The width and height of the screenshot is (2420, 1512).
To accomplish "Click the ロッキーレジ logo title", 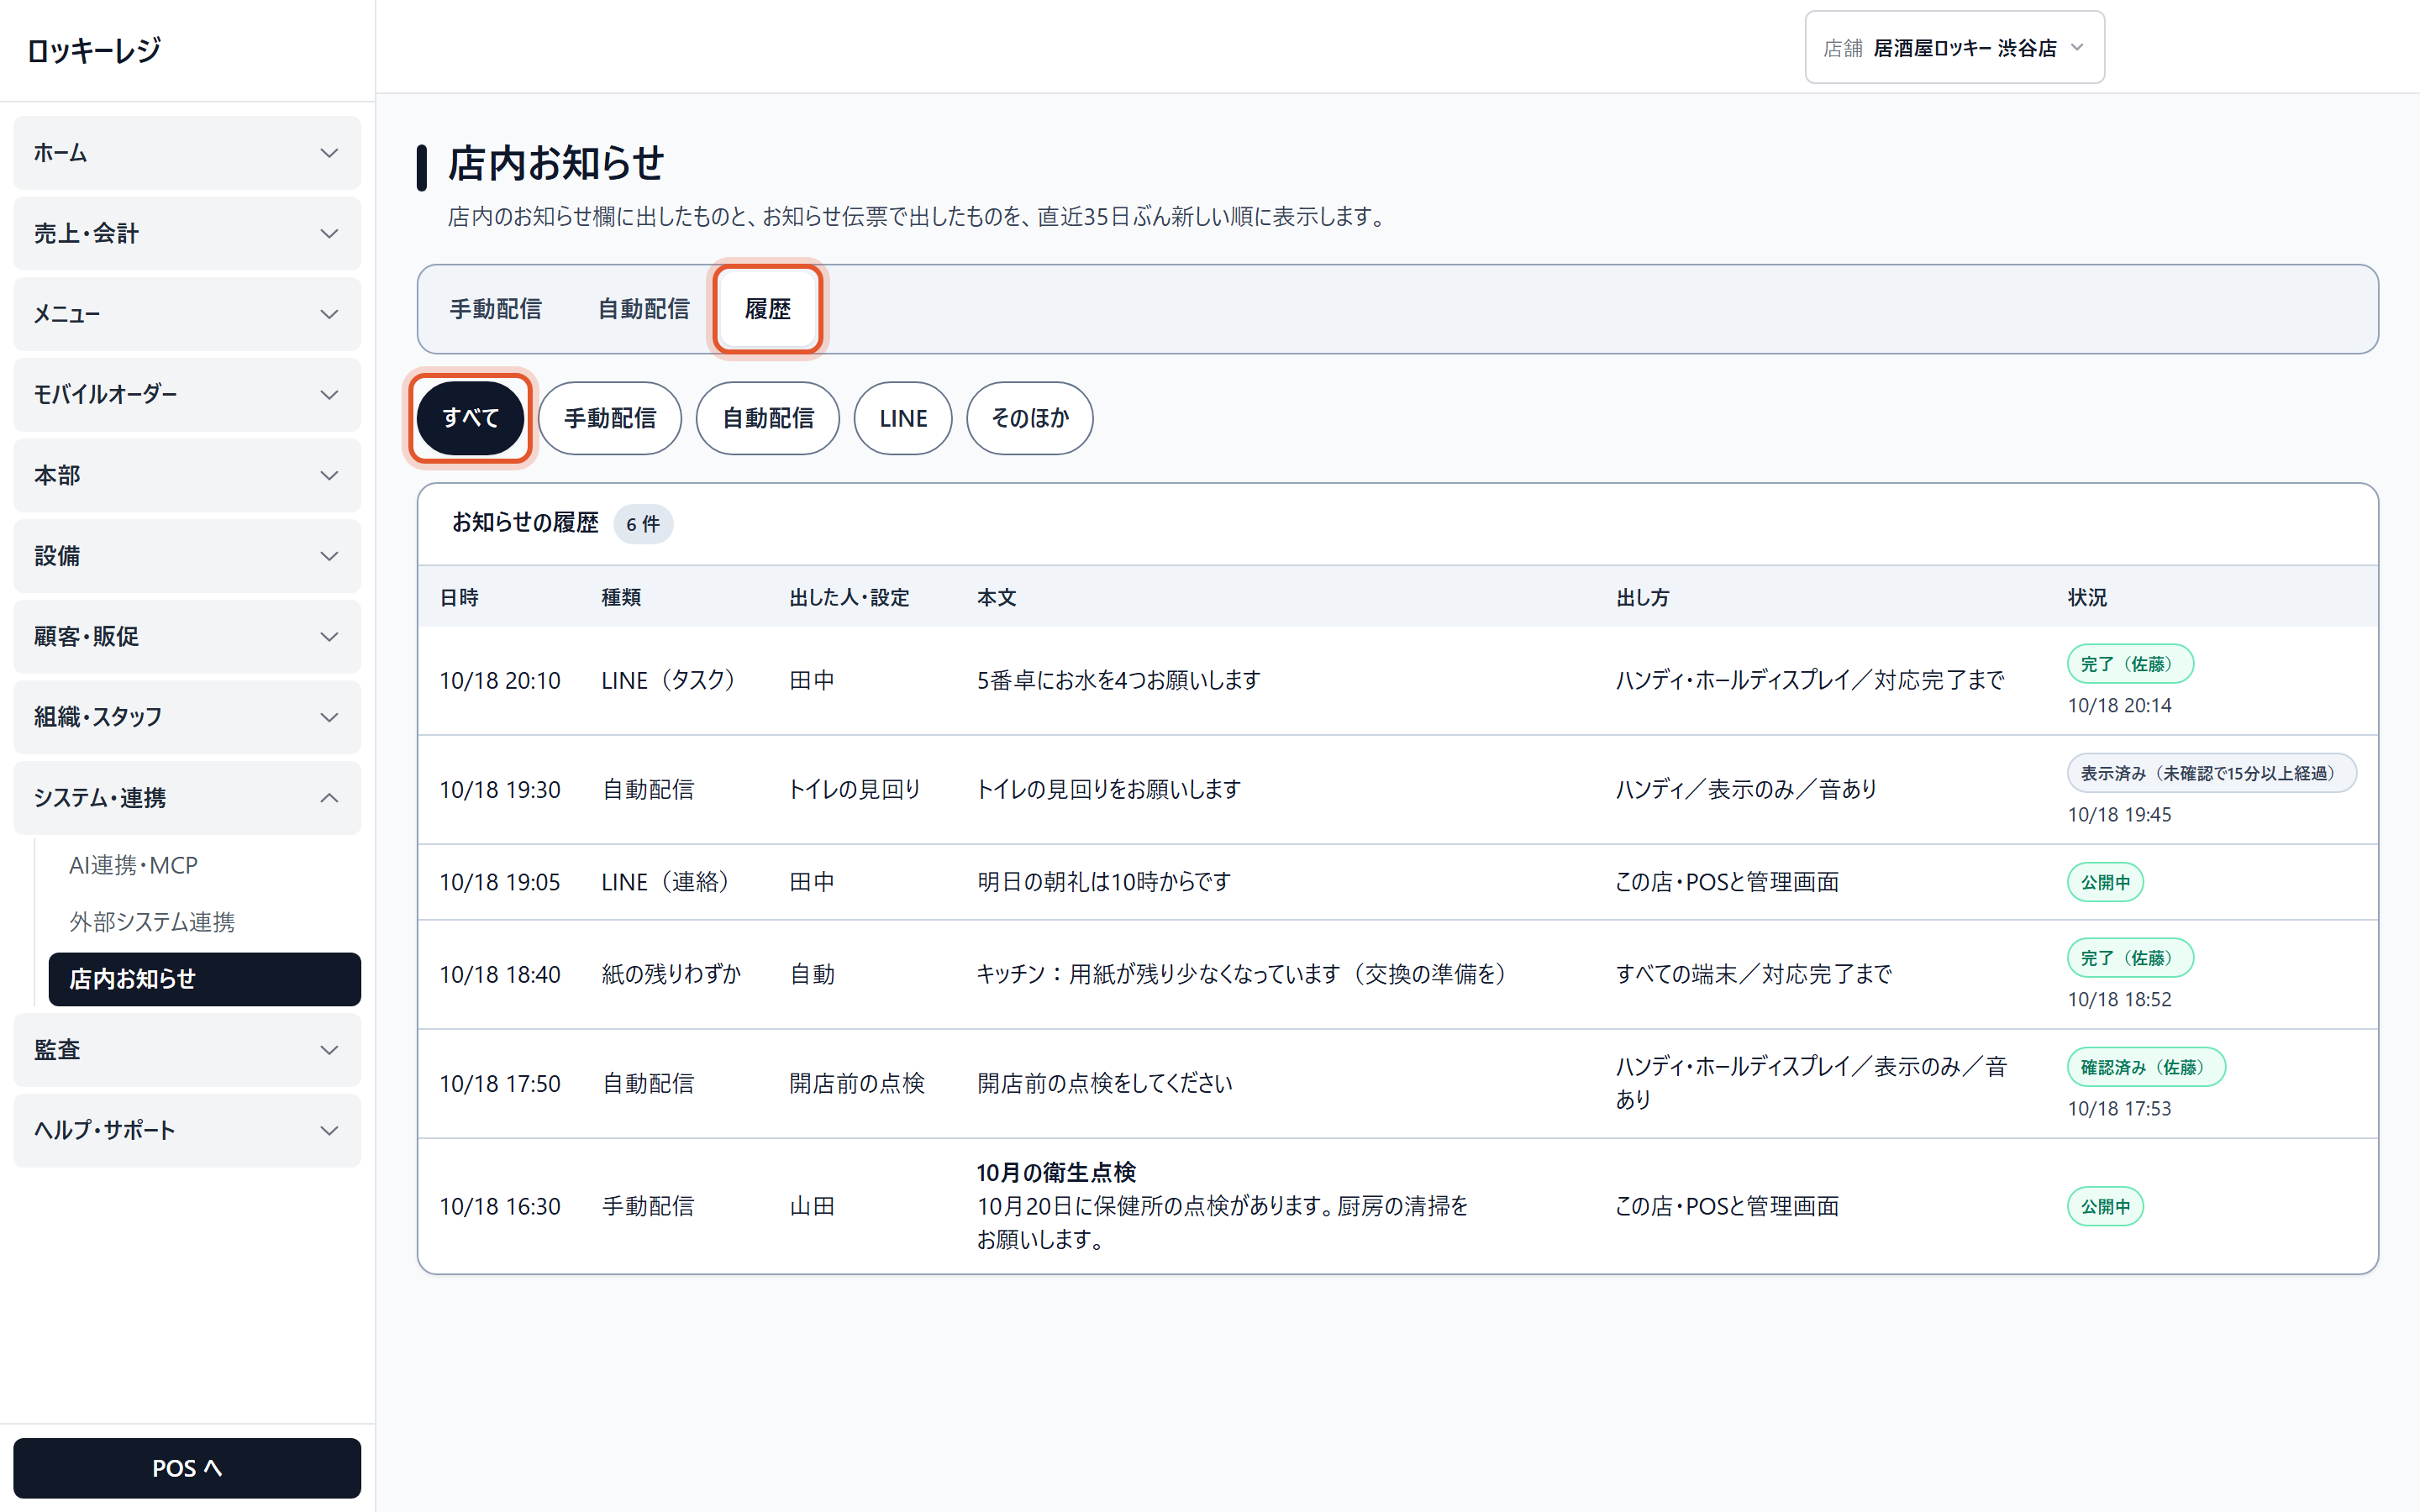I will coord(93,50).
